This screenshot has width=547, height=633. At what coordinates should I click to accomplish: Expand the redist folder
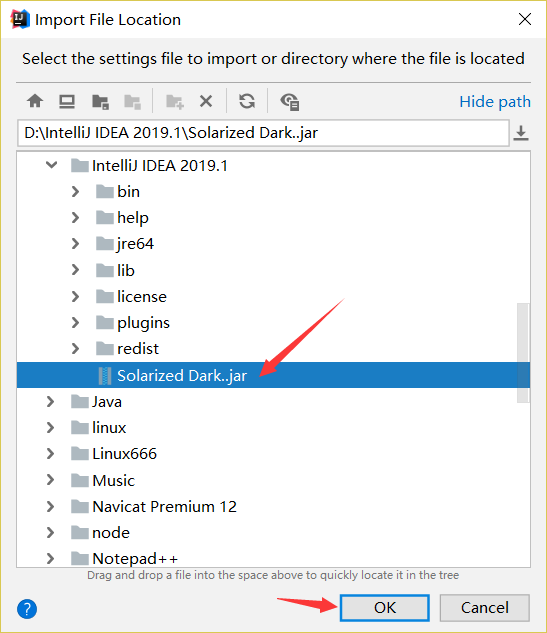(75, 348)
